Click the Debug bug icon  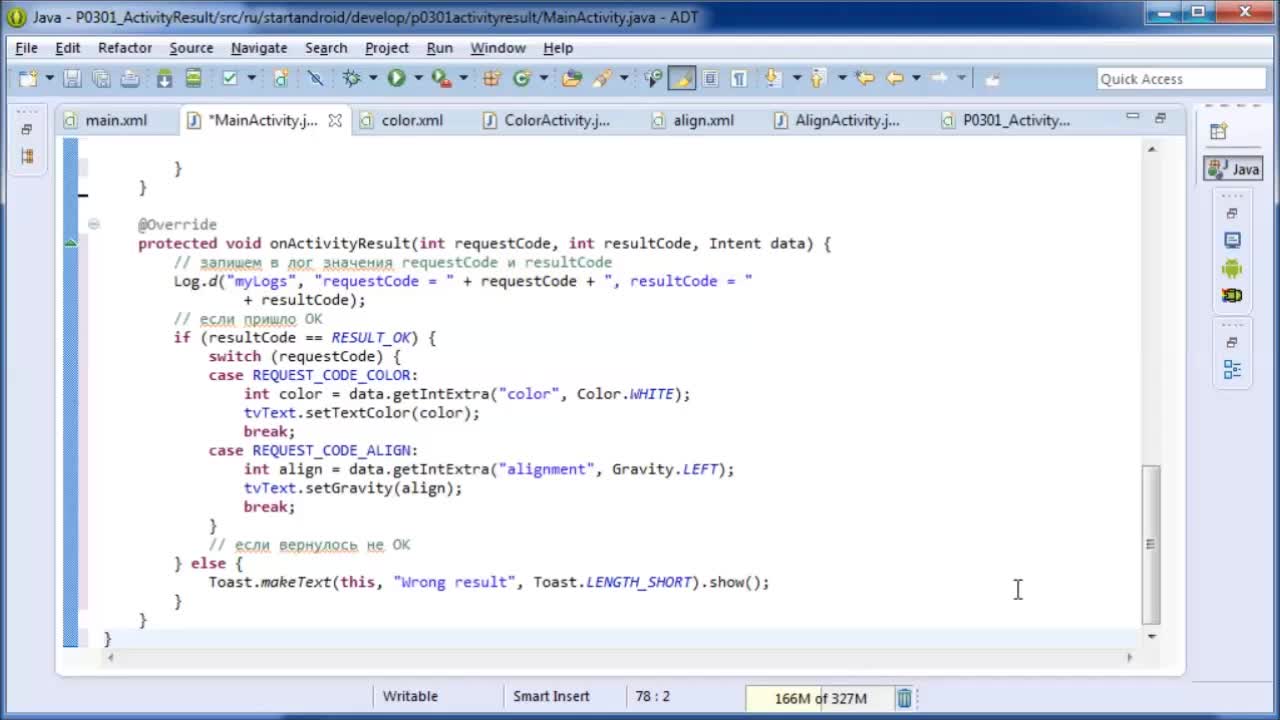352,78
